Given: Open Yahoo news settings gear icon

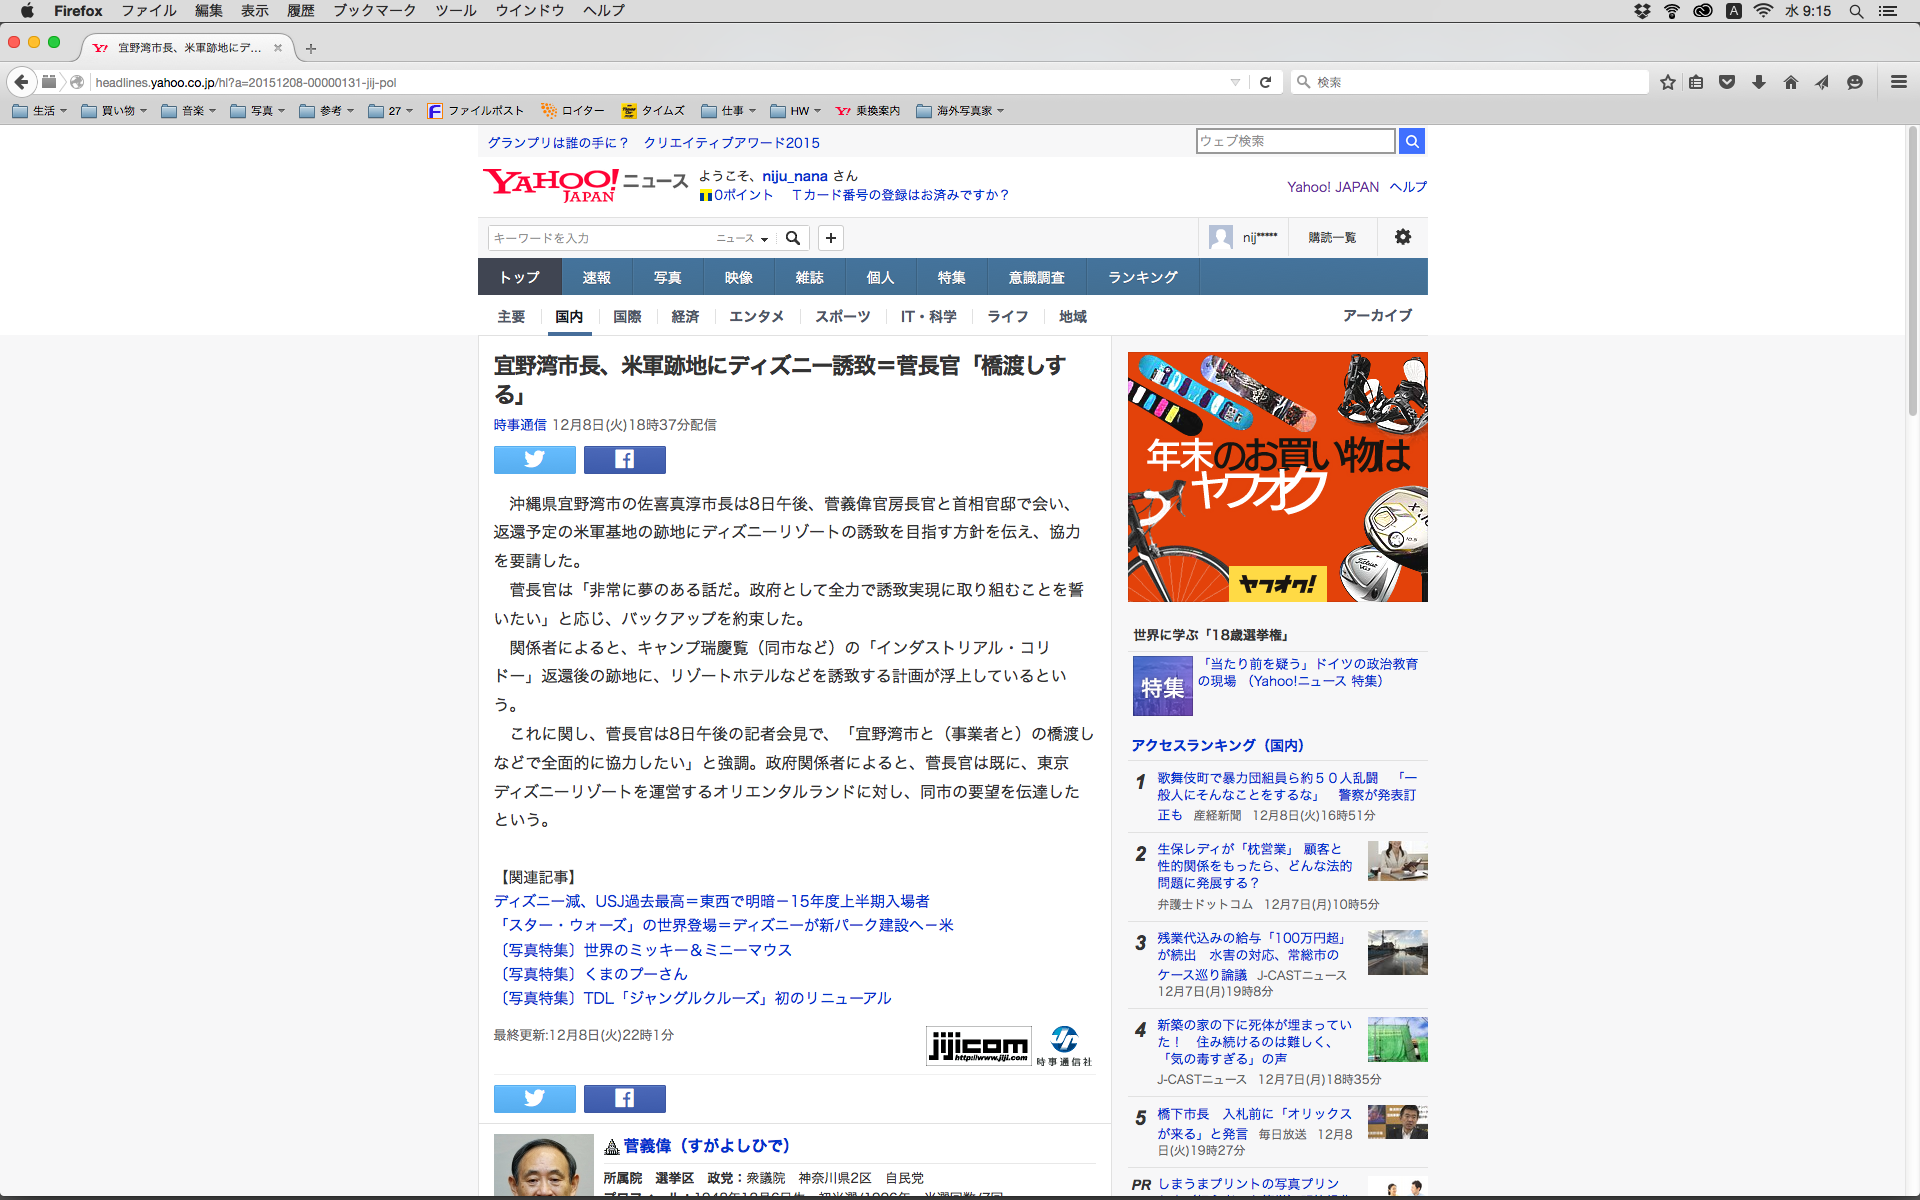Looking at the screenshot, I should coord(1402,237).
